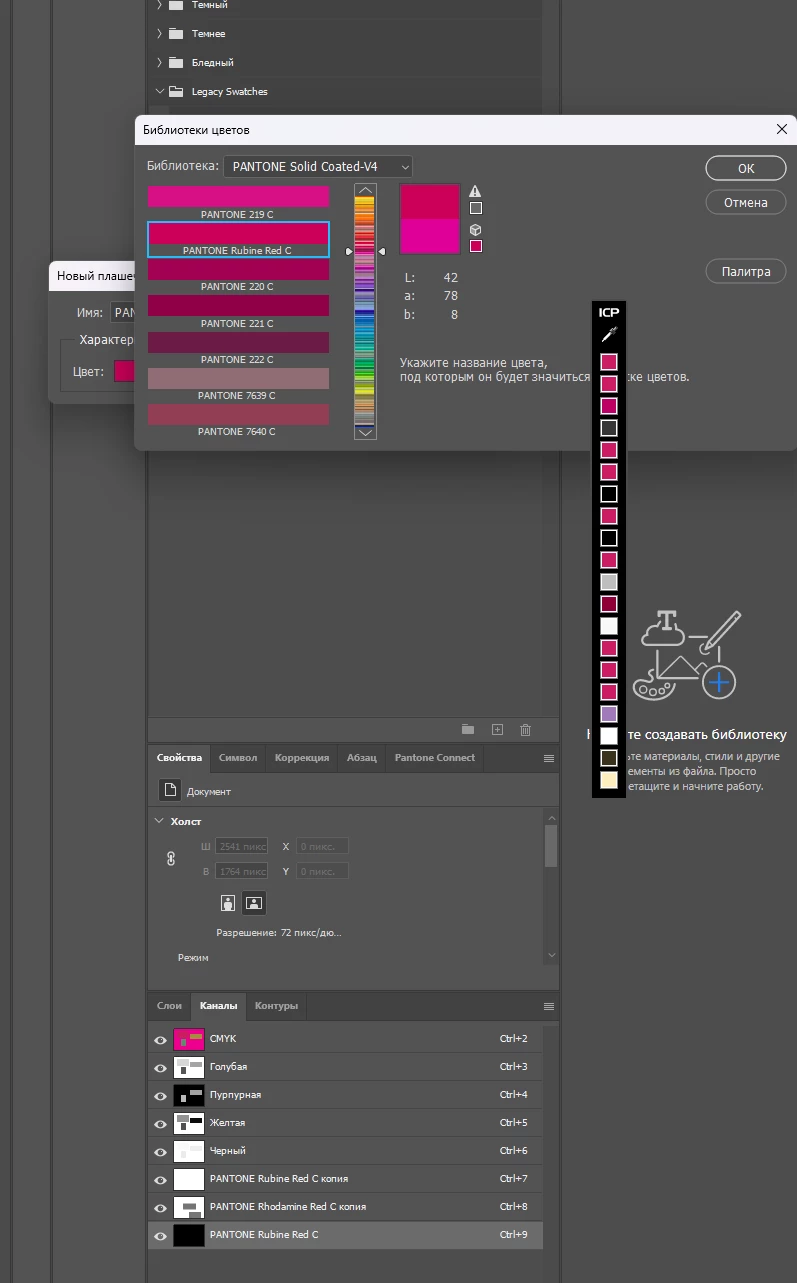Pick the purple swatch in ICP palette

click(x=609, y=714)
